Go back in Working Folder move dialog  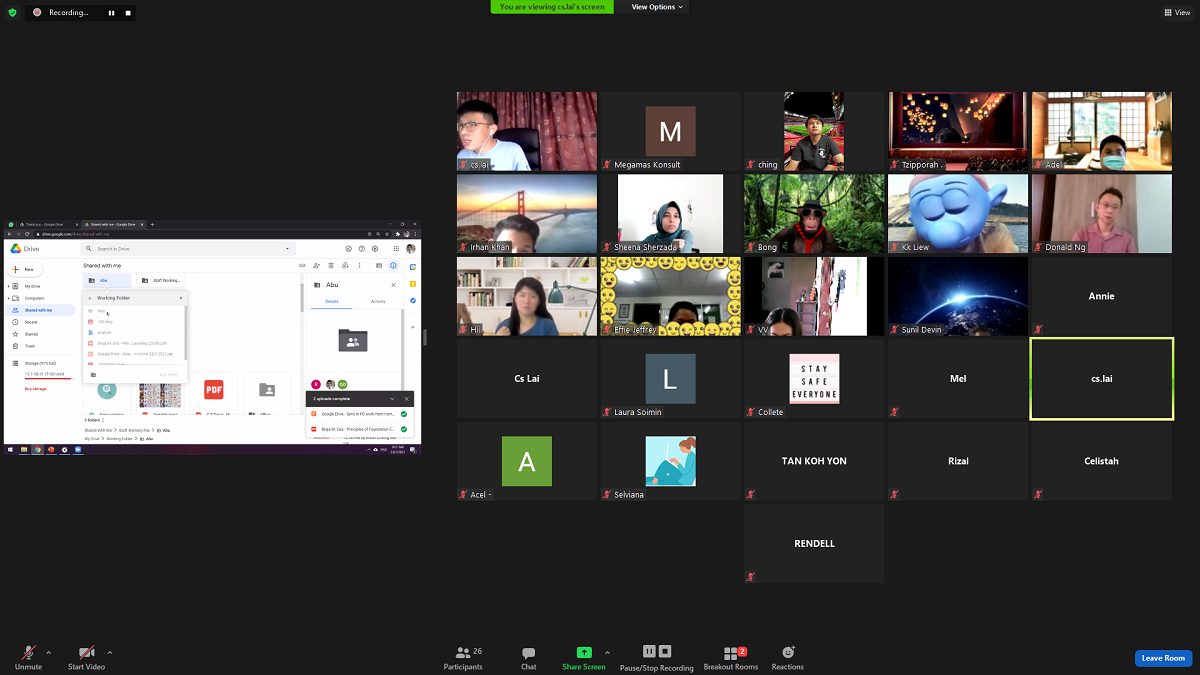pos(90,298)
